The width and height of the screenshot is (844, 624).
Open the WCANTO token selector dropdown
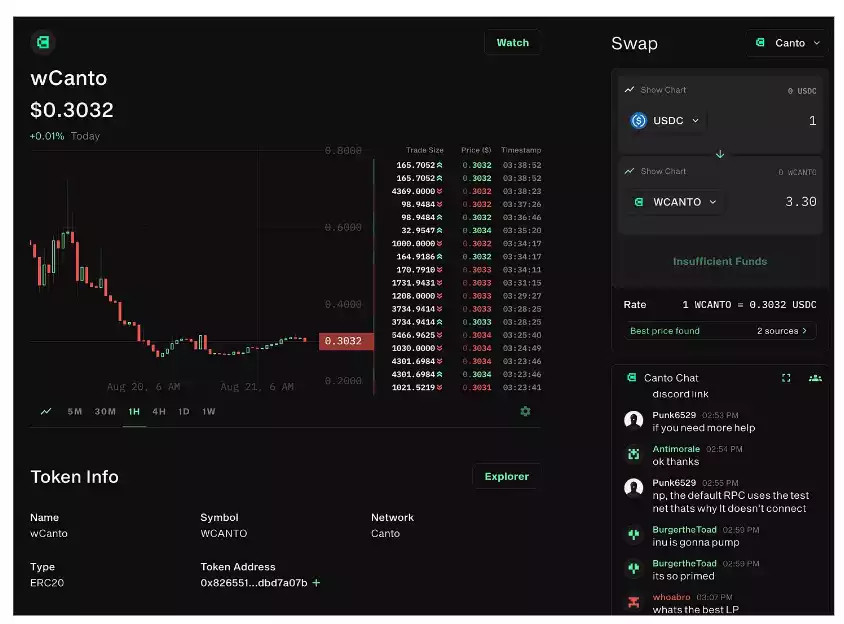675,202
